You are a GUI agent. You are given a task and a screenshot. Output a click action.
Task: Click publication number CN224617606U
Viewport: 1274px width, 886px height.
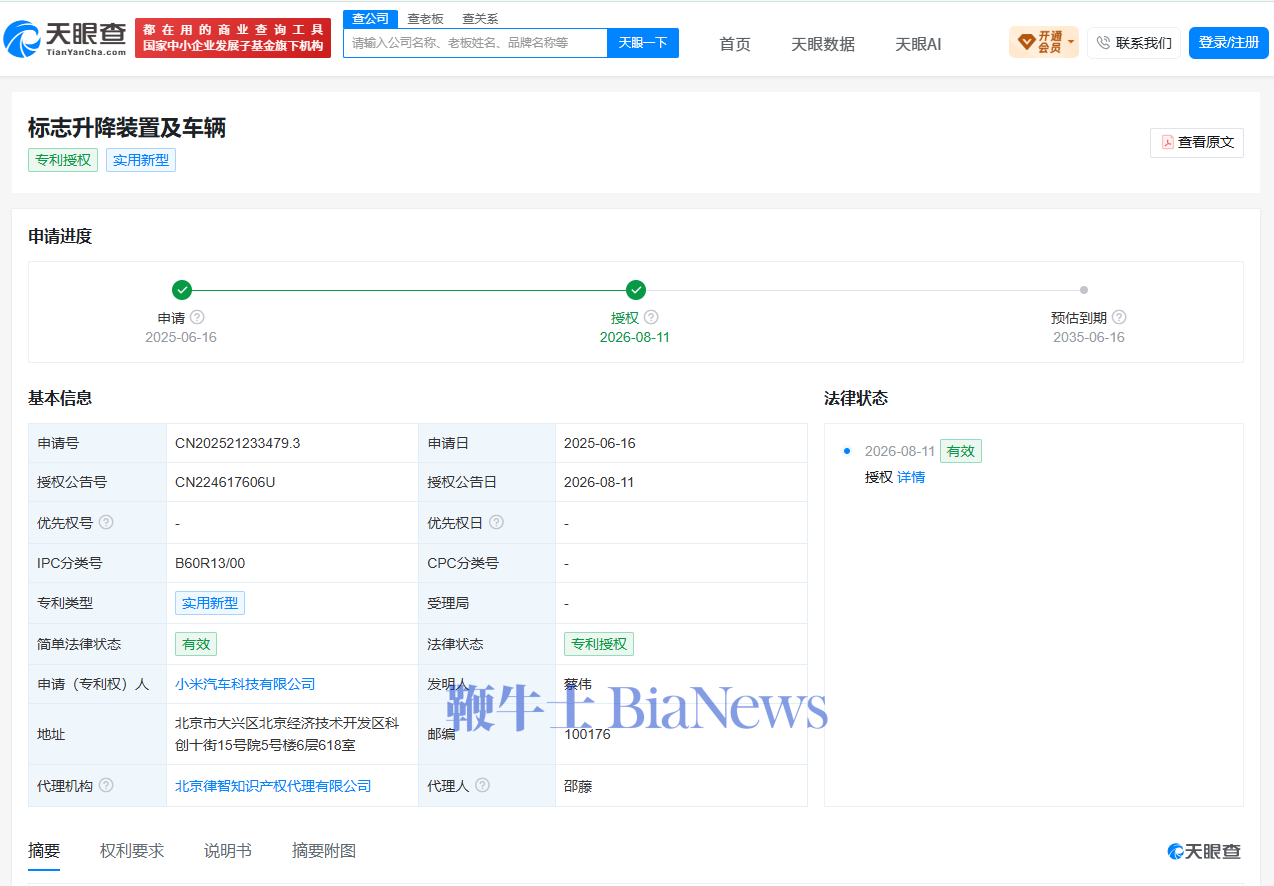(x=225, y=482)
